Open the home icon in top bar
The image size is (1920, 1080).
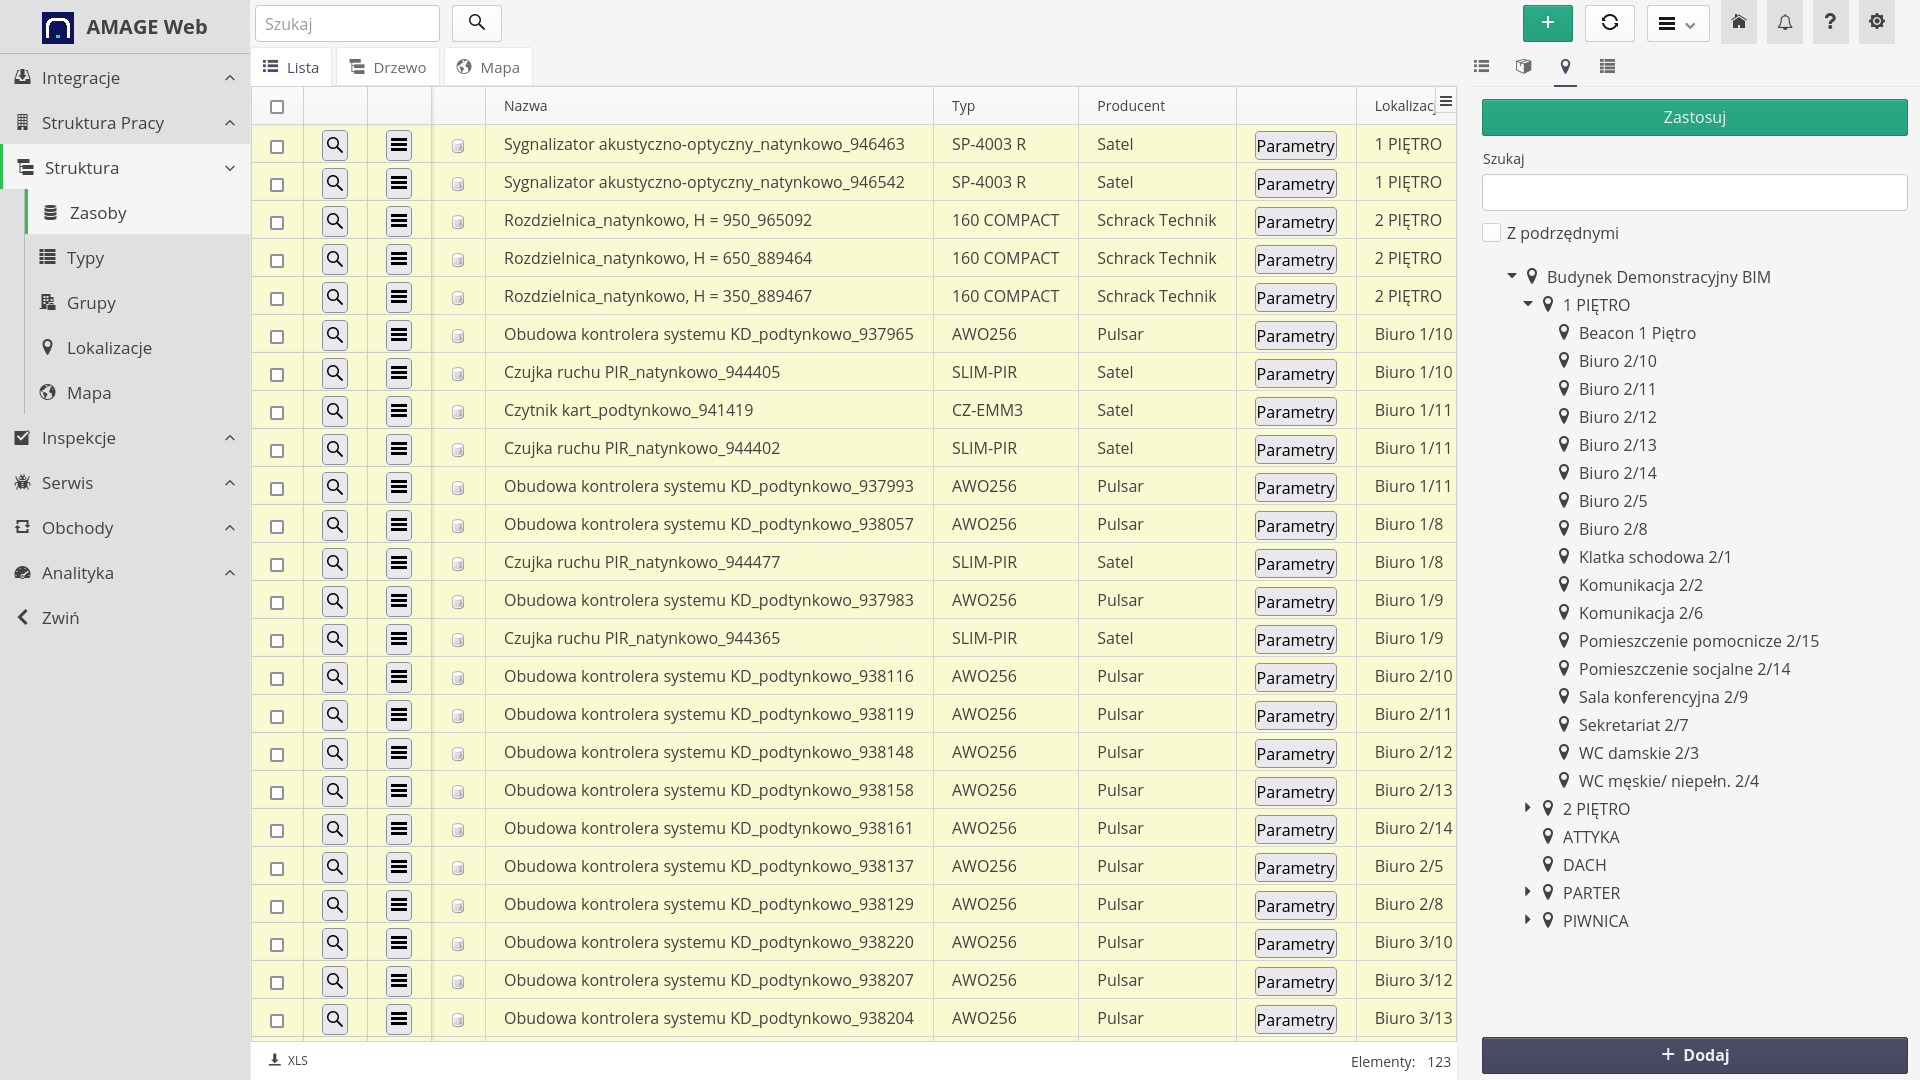point(1739,22)
